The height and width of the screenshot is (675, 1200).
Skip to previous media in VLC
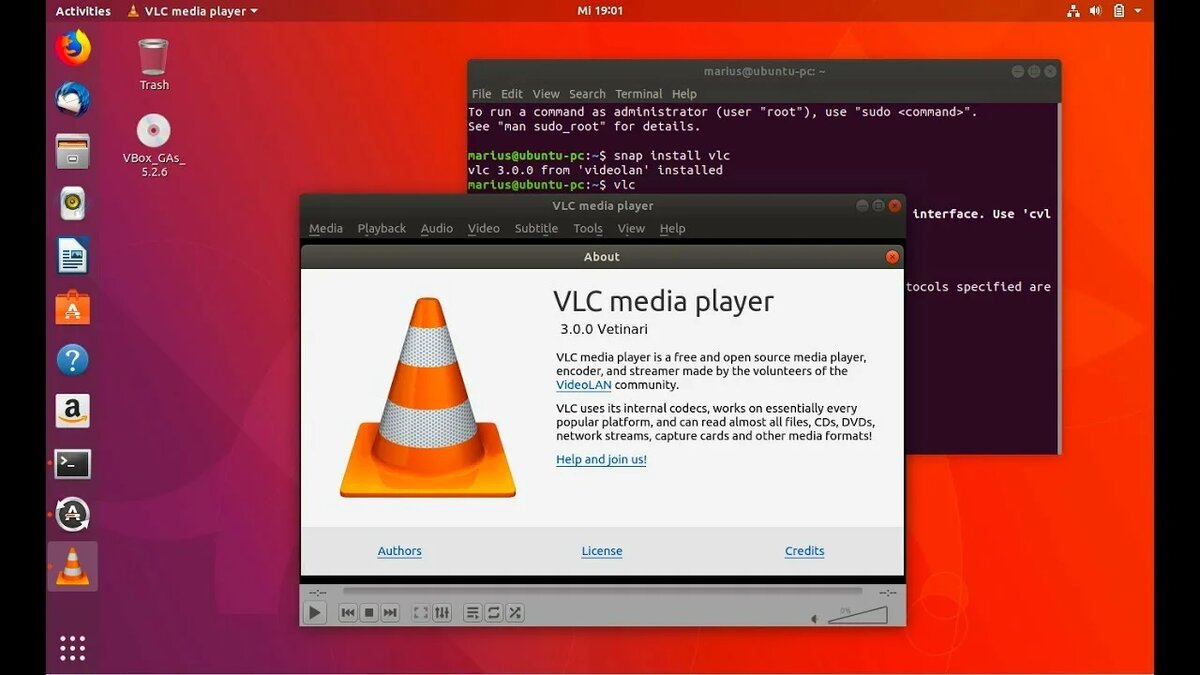pos(347,612)
